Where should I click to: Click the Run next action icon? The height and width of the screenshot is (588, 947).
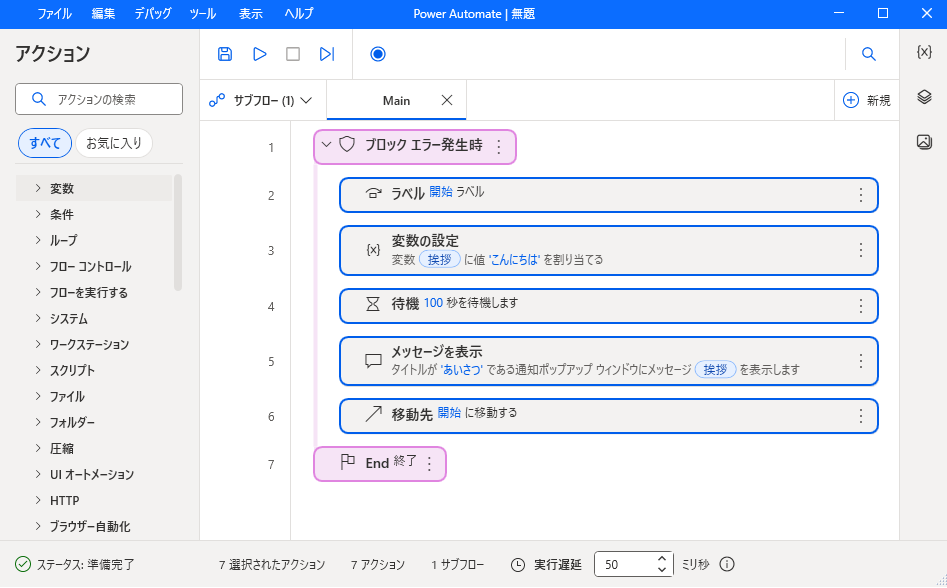coord(327,54)
